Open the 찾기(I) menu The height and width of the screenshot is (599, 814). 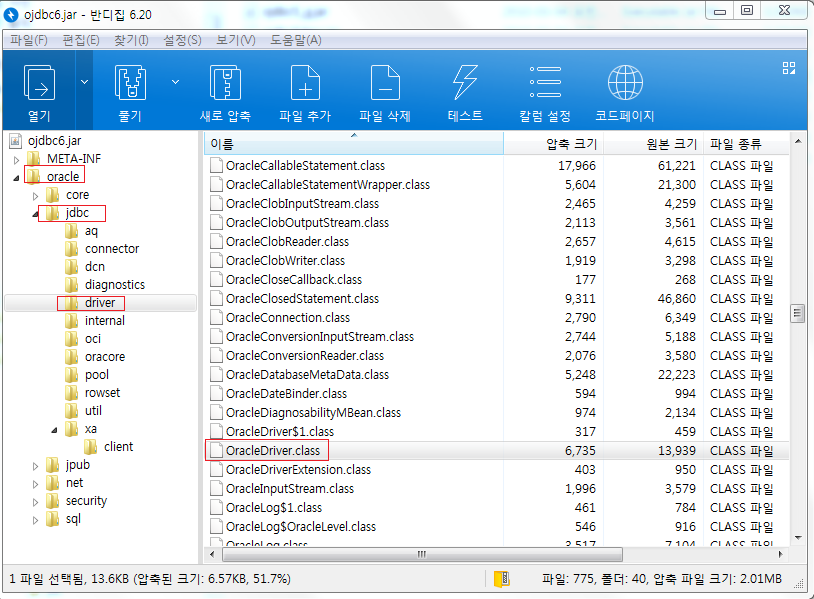coord(131,40)
